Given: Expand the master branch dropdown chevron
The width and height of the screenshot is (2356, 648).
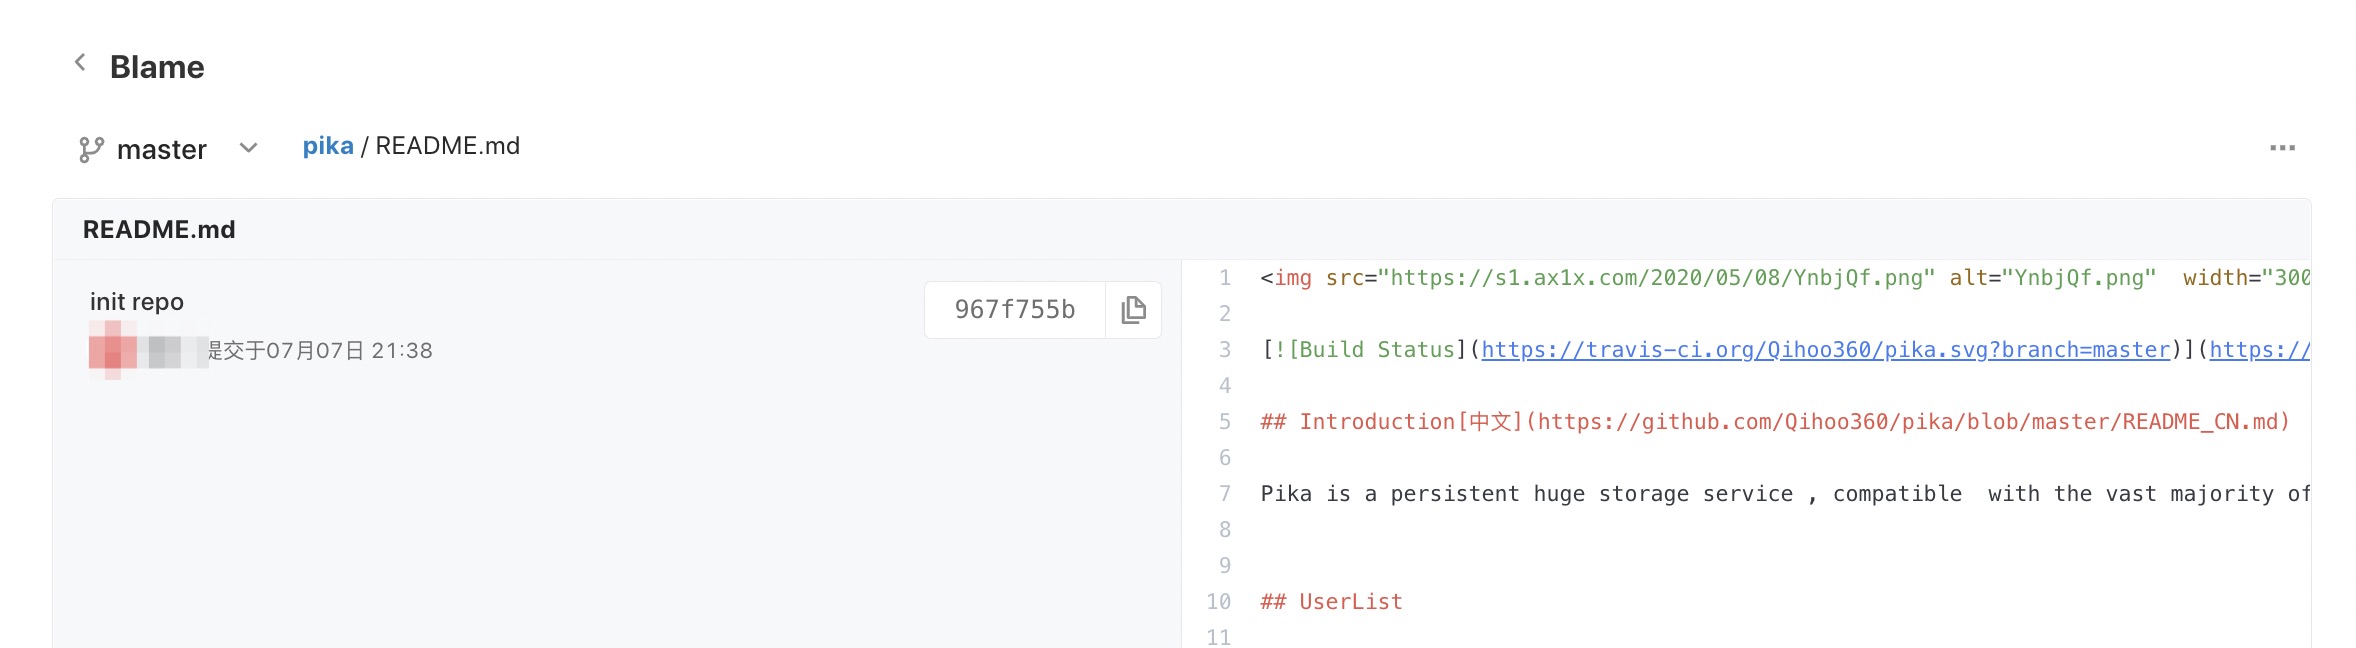Looking at the screenshot, I should tap(249, 148).
